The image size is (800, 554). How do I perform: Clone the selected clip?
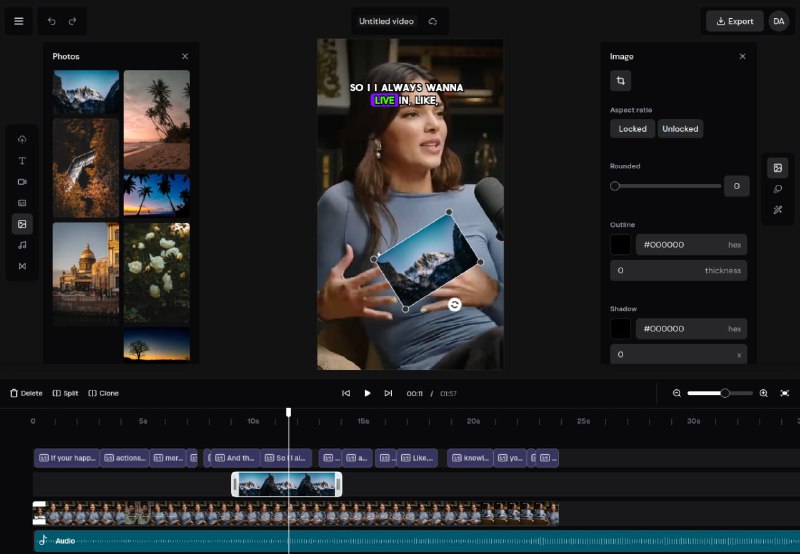pyautogui.click(x=103, y=393)
